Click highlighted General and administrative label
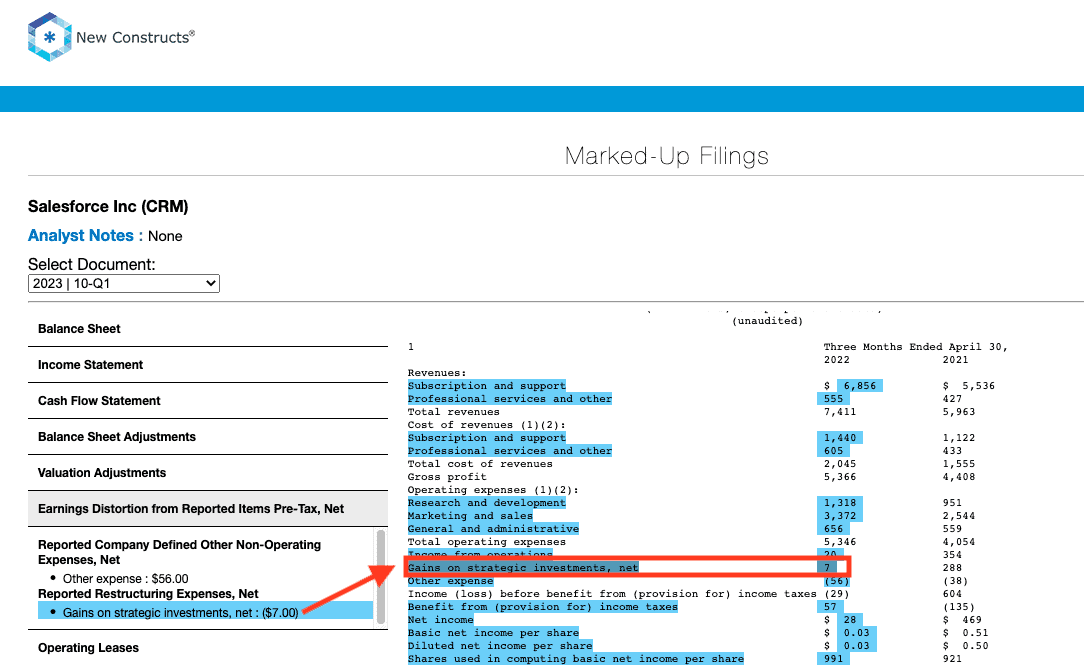The width and height of the screenshot is (1084, 665). (x=493, y=529)
